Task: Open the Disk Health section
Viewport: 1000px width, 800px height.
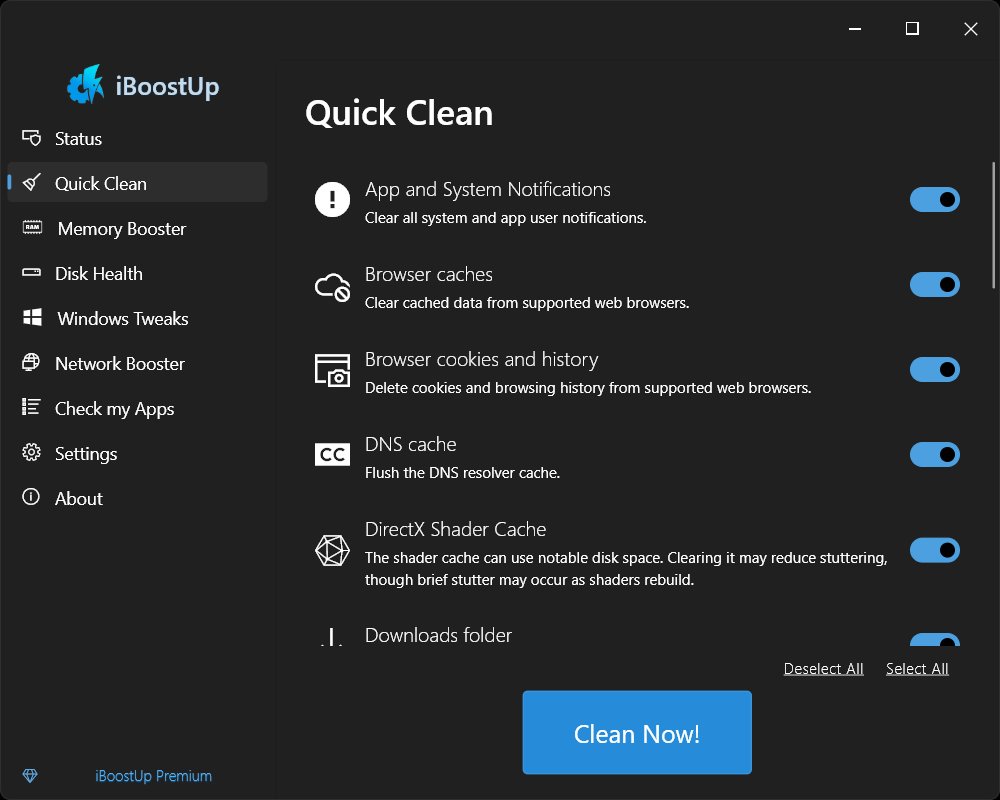Action: coord(137,273)
